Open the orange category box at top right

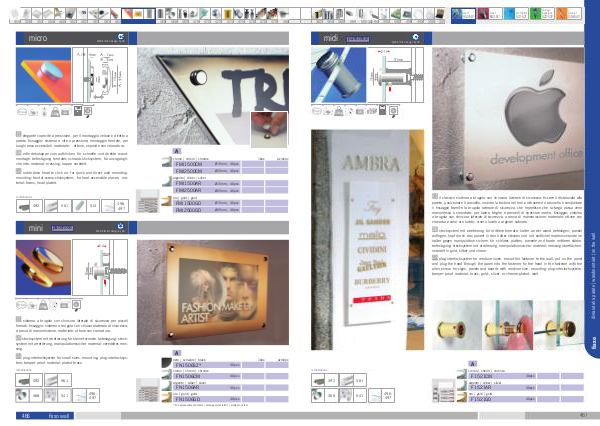(x=568, y=14)
